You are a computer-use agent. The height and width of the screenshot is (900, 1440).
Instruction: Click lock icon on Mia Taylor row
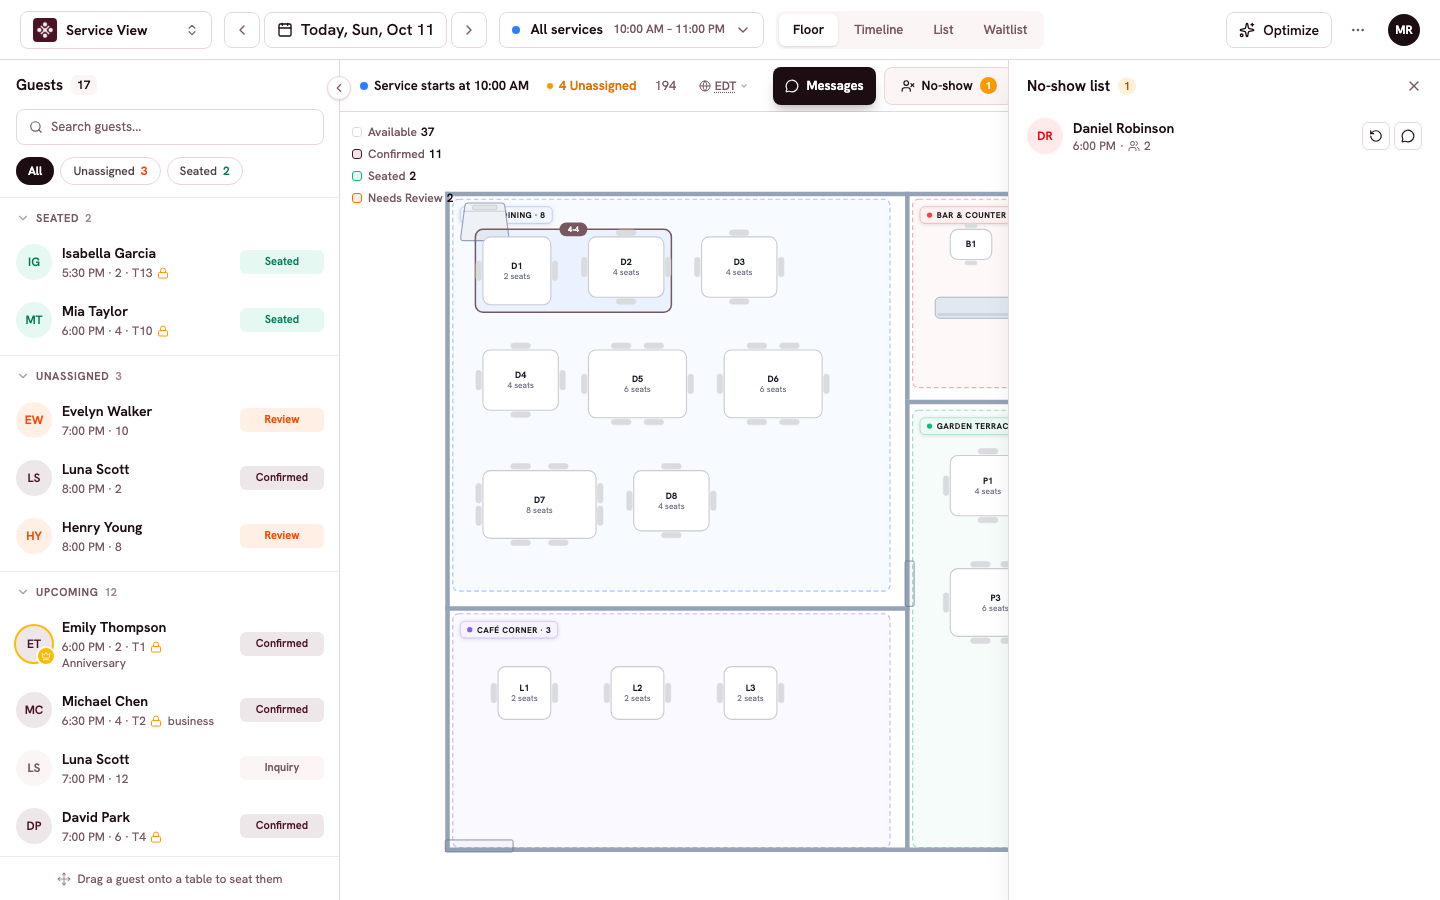tap(163, 331)
